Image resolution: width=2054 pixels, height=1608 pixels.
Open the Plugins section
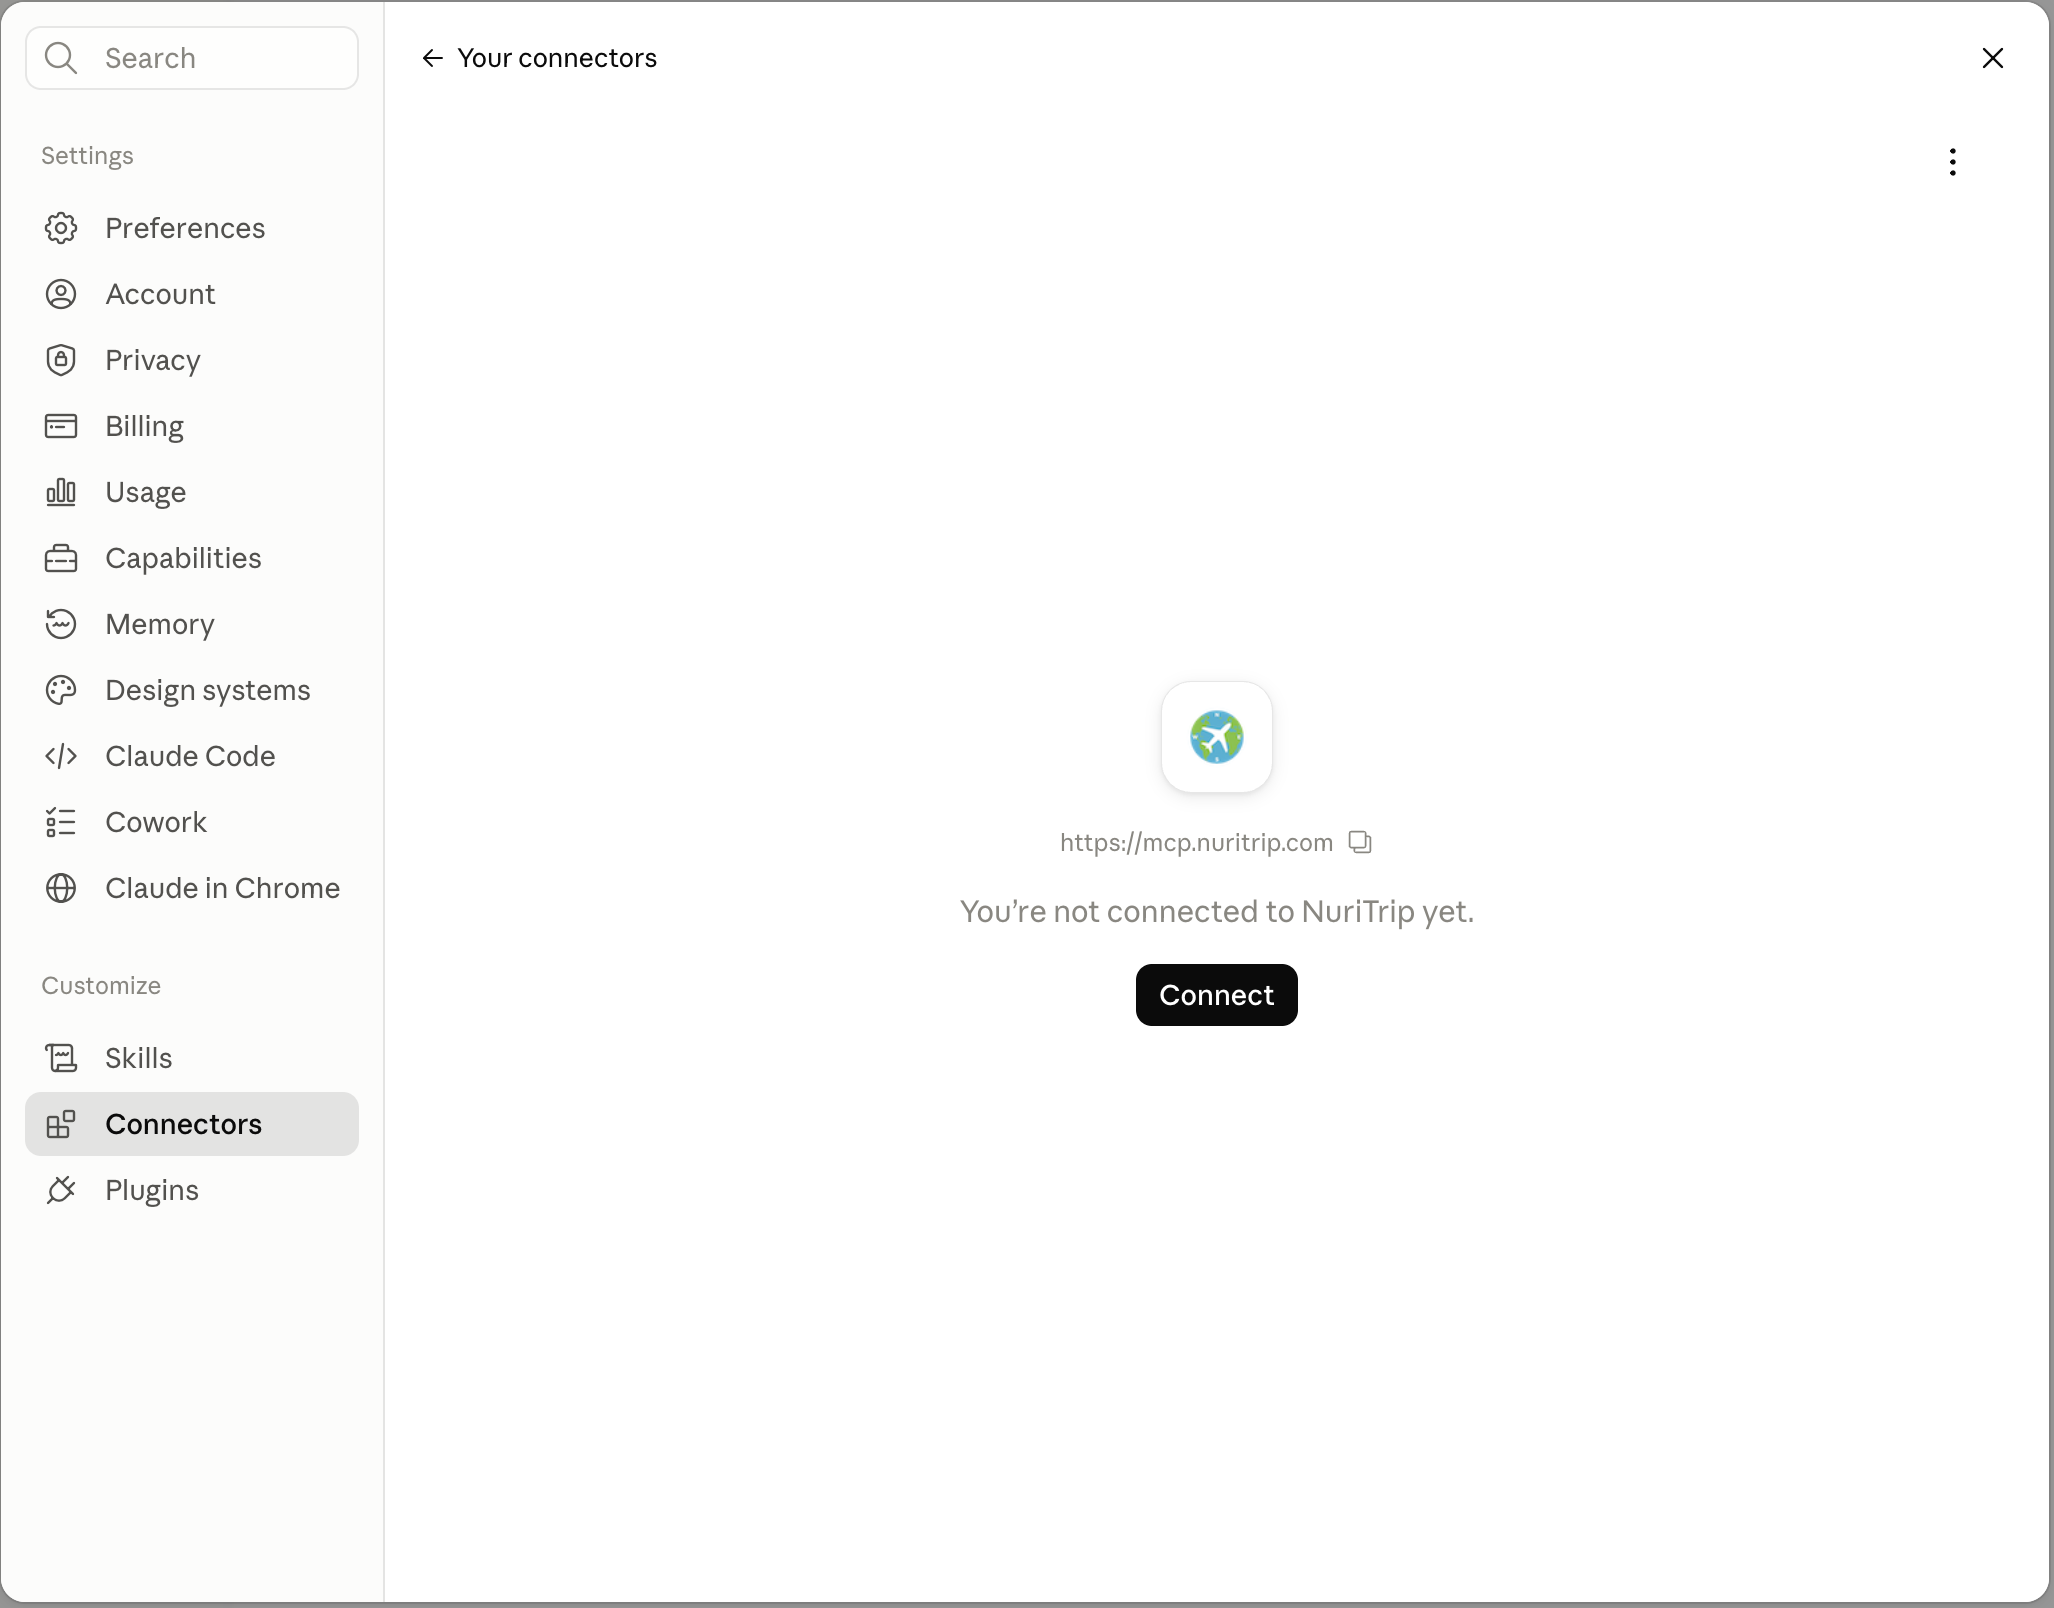point(192,1190)
